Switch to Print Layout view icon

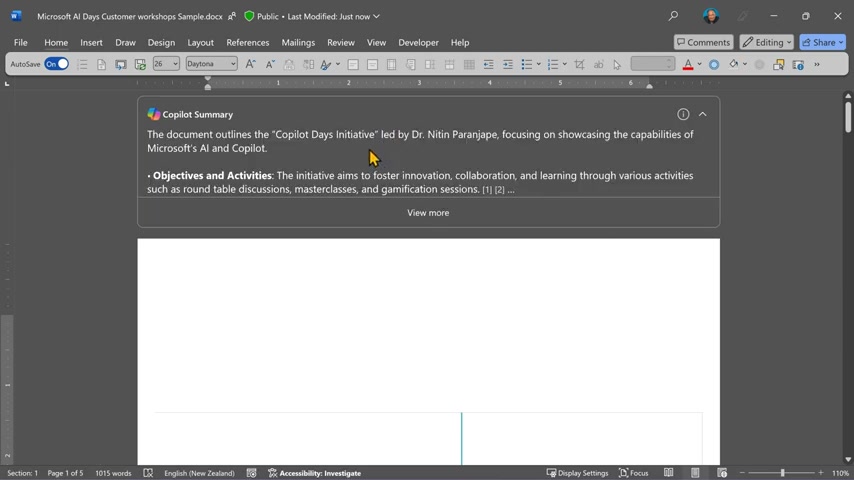695,473
